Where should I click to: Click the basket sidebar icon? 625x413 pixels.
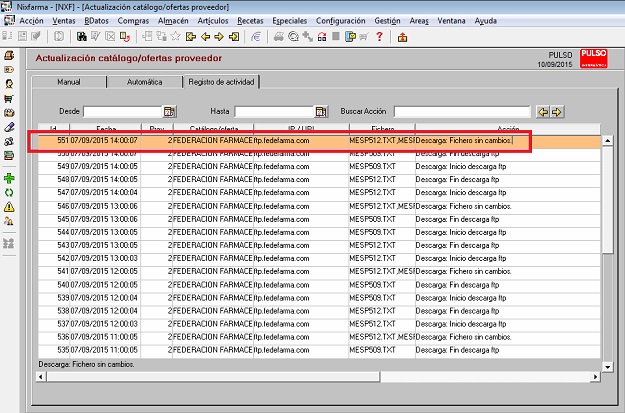[x=9, y=113]
